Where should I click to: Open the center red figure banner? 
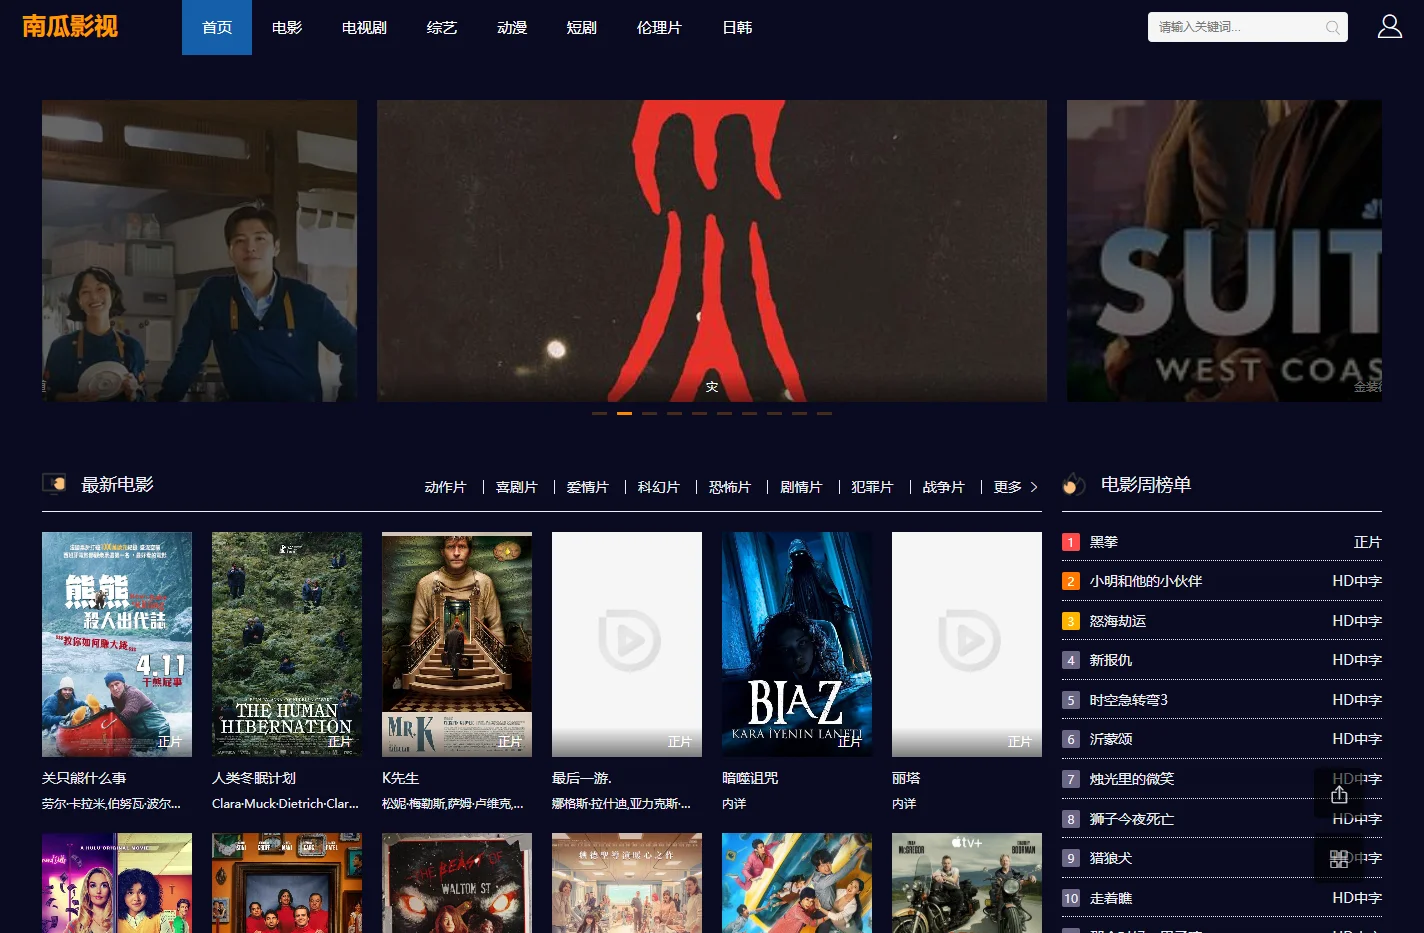tap(712, 251)
